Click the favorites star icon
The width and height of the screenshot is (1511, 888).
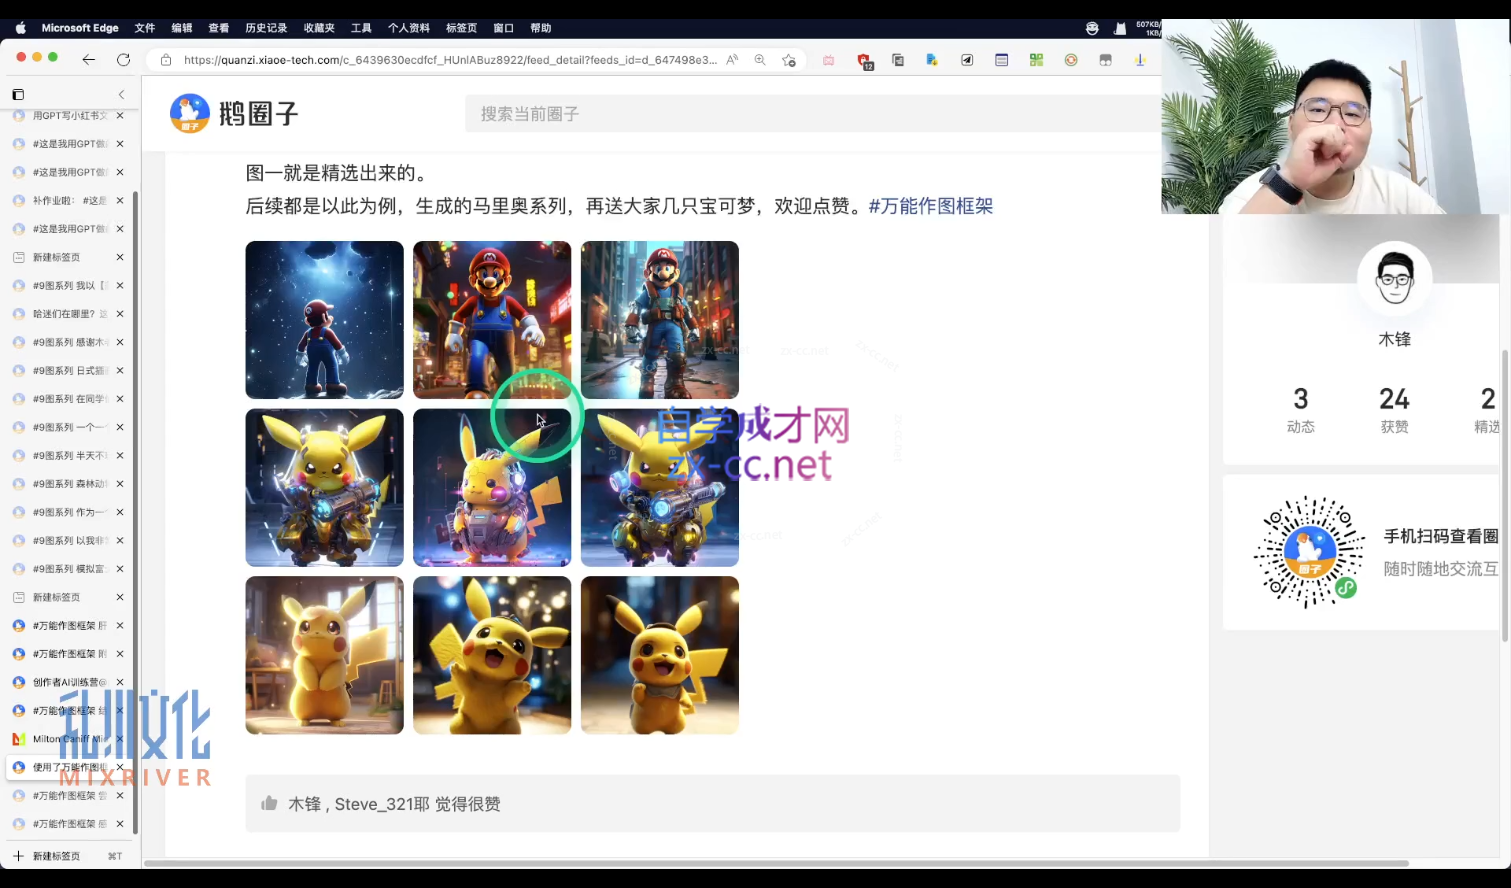click(789, 60)
